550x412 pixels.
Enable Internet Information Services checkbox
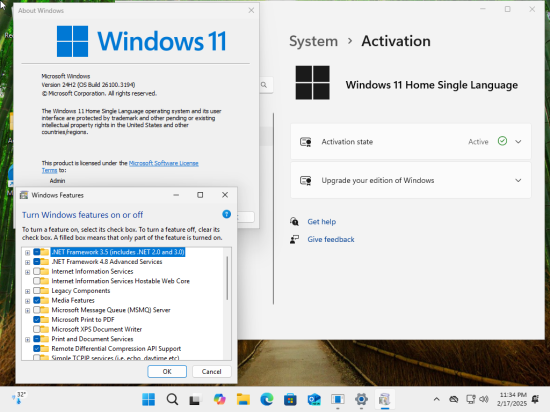tap(36, 271)
